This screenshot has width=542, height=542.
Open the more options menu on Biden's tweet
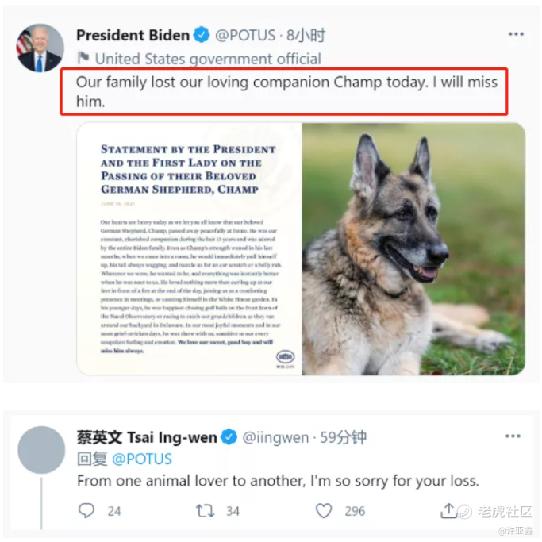click(516, 34)
